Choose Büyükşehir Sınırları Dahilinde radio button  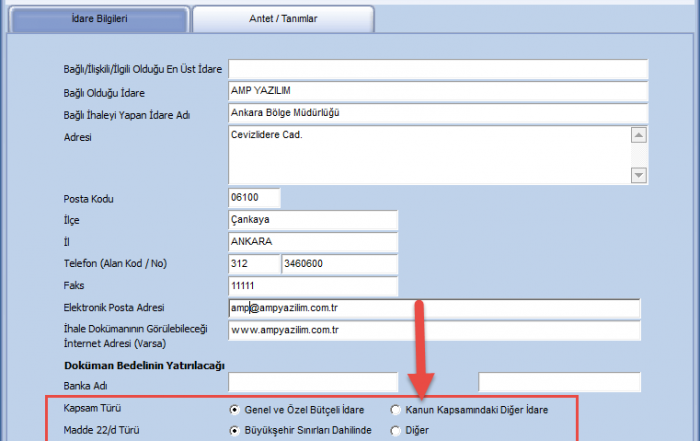235,431
